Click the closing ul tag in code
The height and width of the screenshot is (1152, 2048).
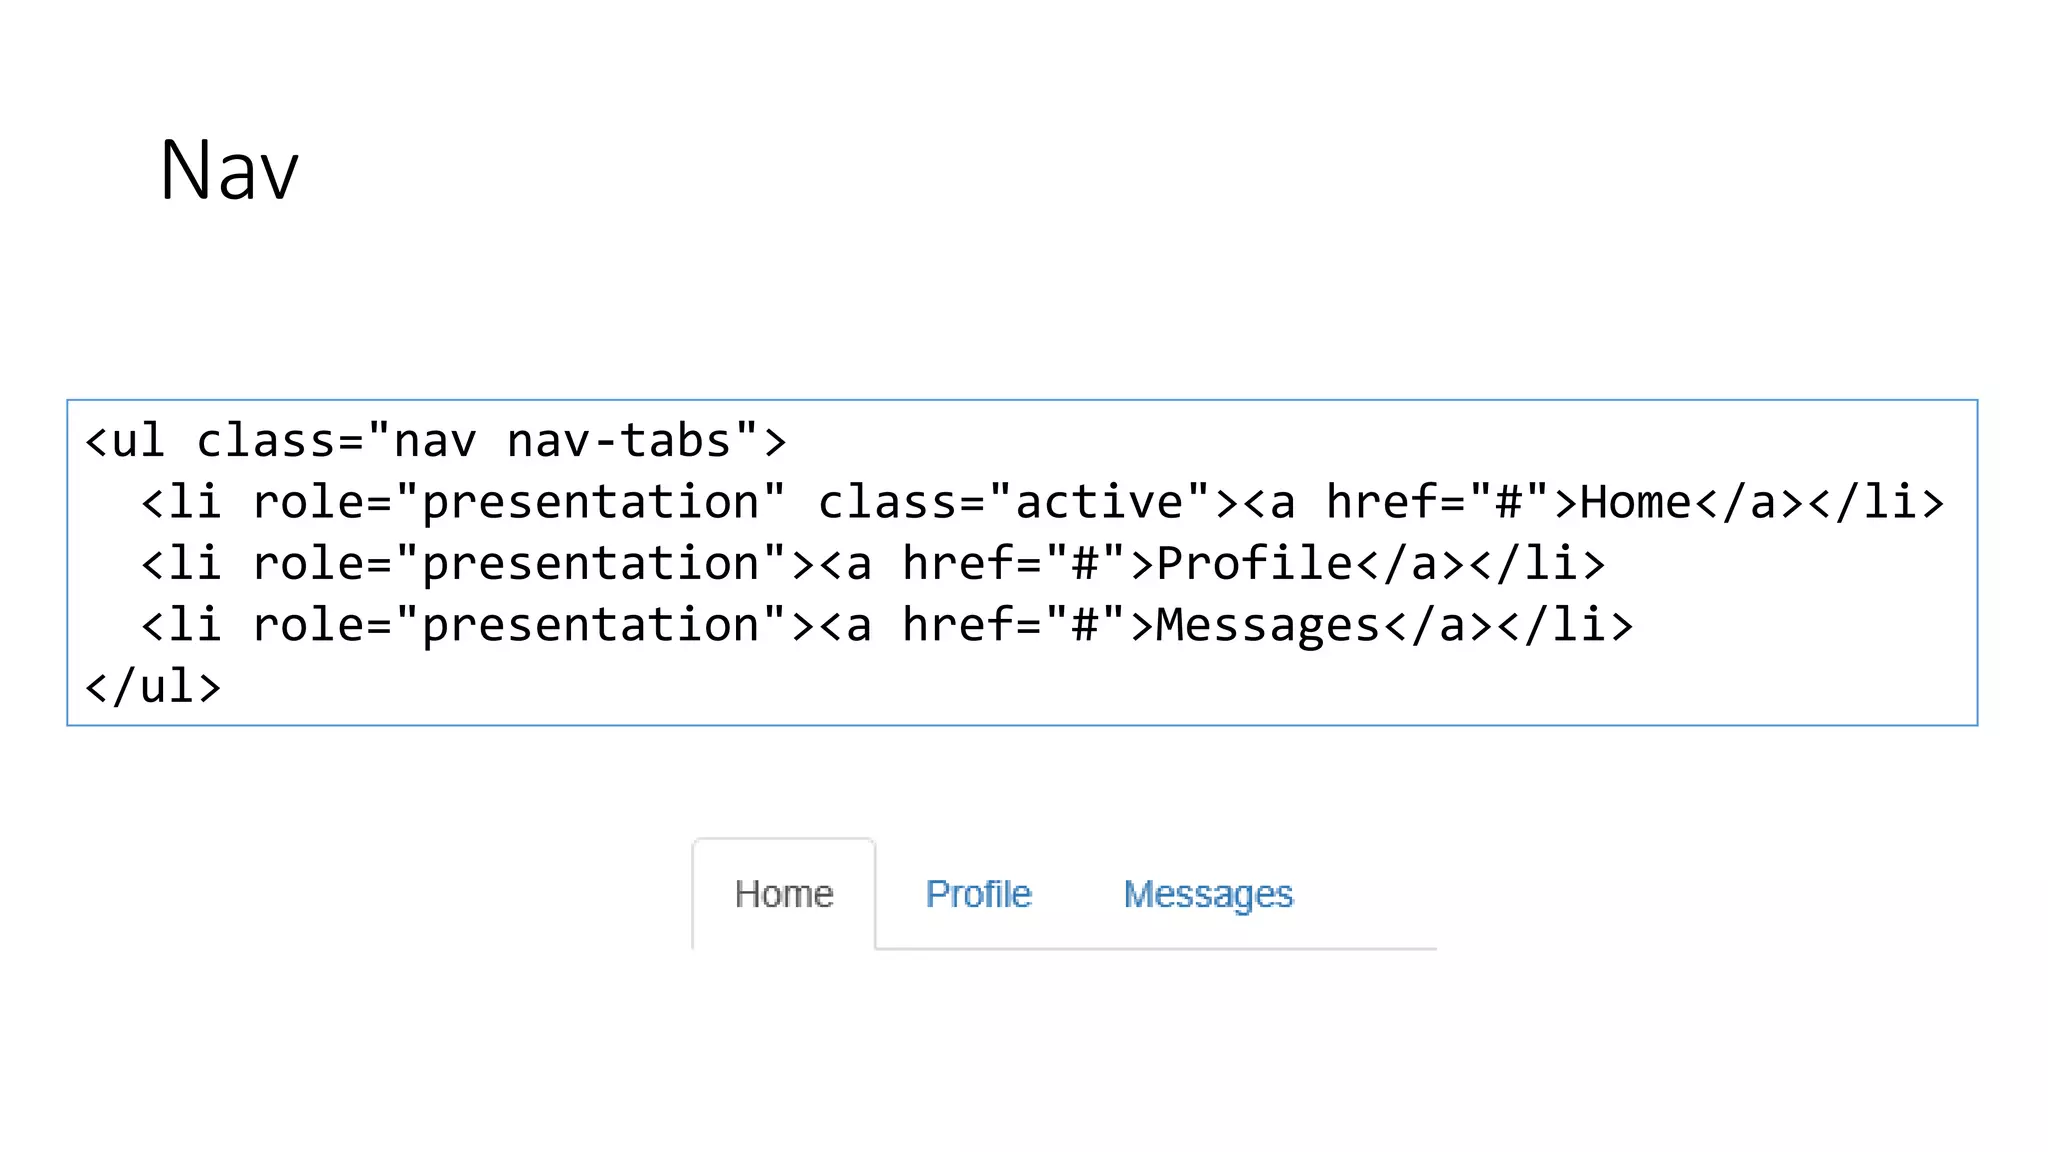[153, 687]
